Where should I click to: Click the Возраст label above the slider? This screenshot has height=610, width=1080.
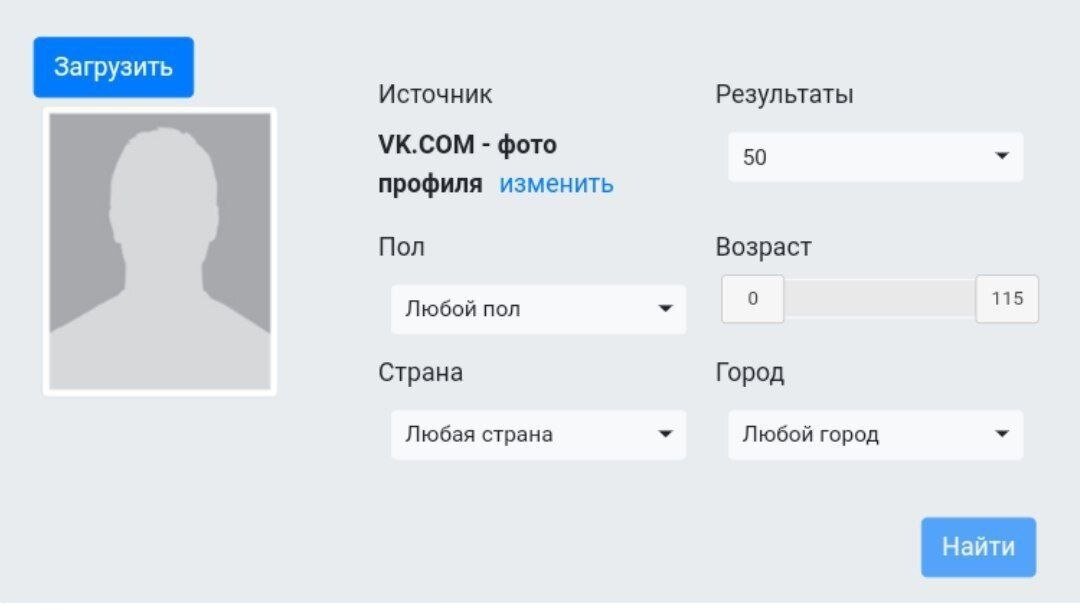(x=763, y=247)
